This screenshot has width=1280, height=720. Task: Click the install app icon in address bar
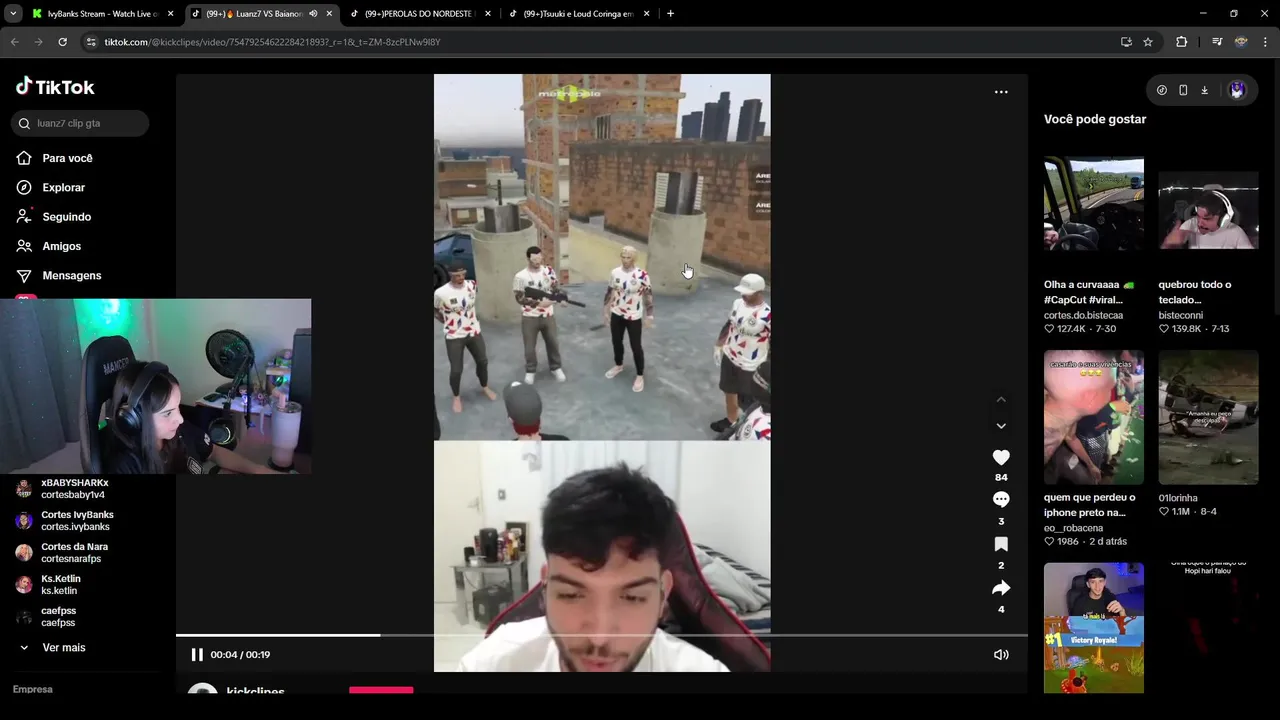1126,42
